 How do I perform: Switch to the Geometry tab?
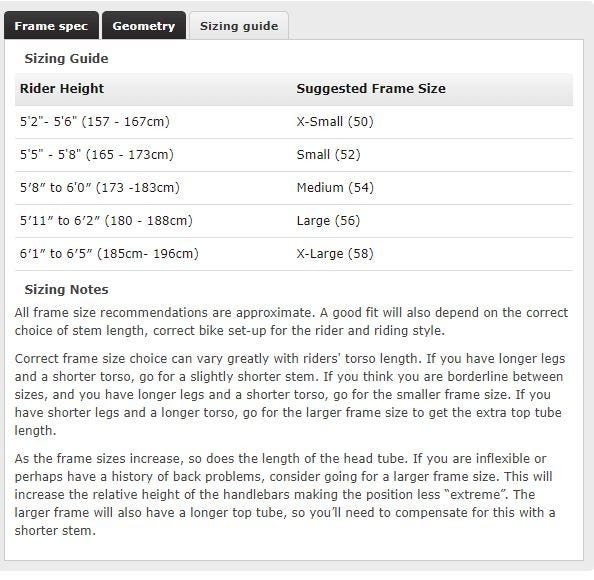point(144,25)
